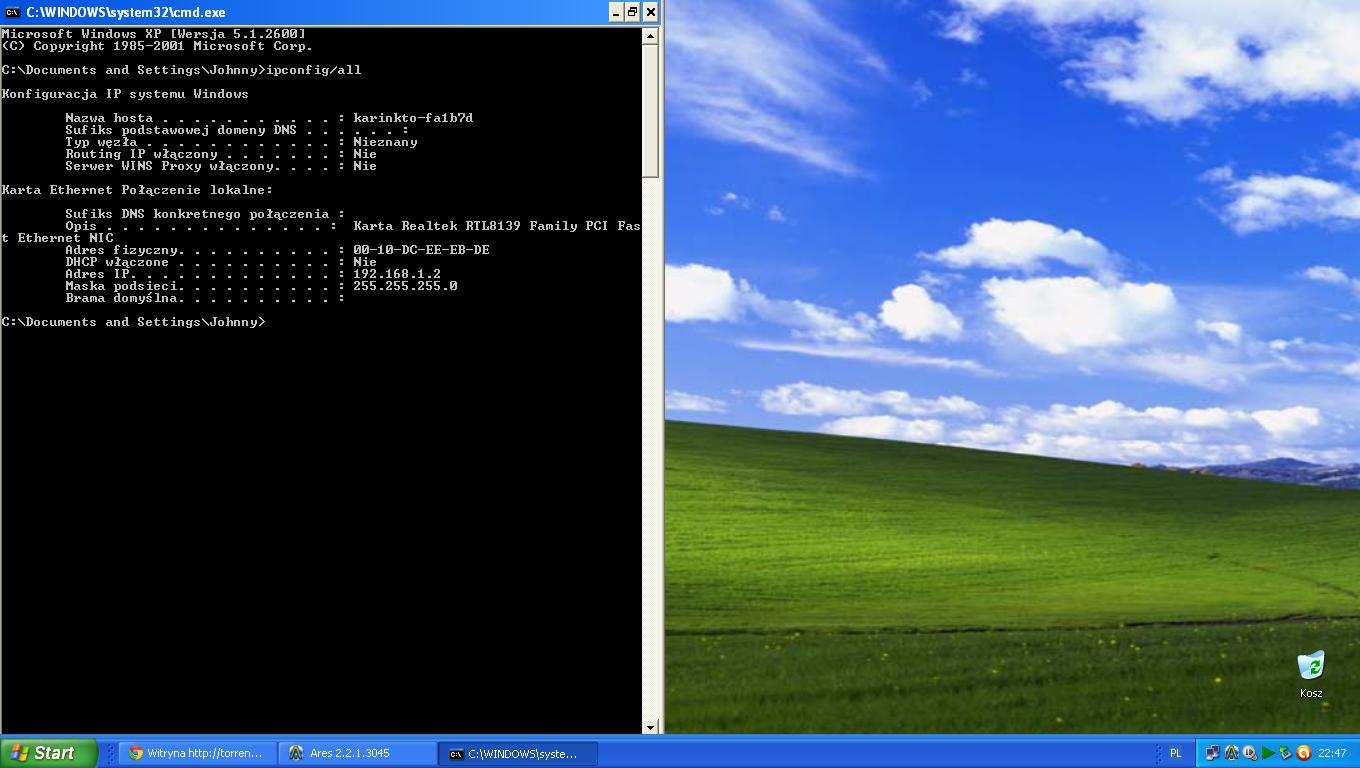Switch to the Chrome Witryna http://torren taskbar button

point(198,753)
